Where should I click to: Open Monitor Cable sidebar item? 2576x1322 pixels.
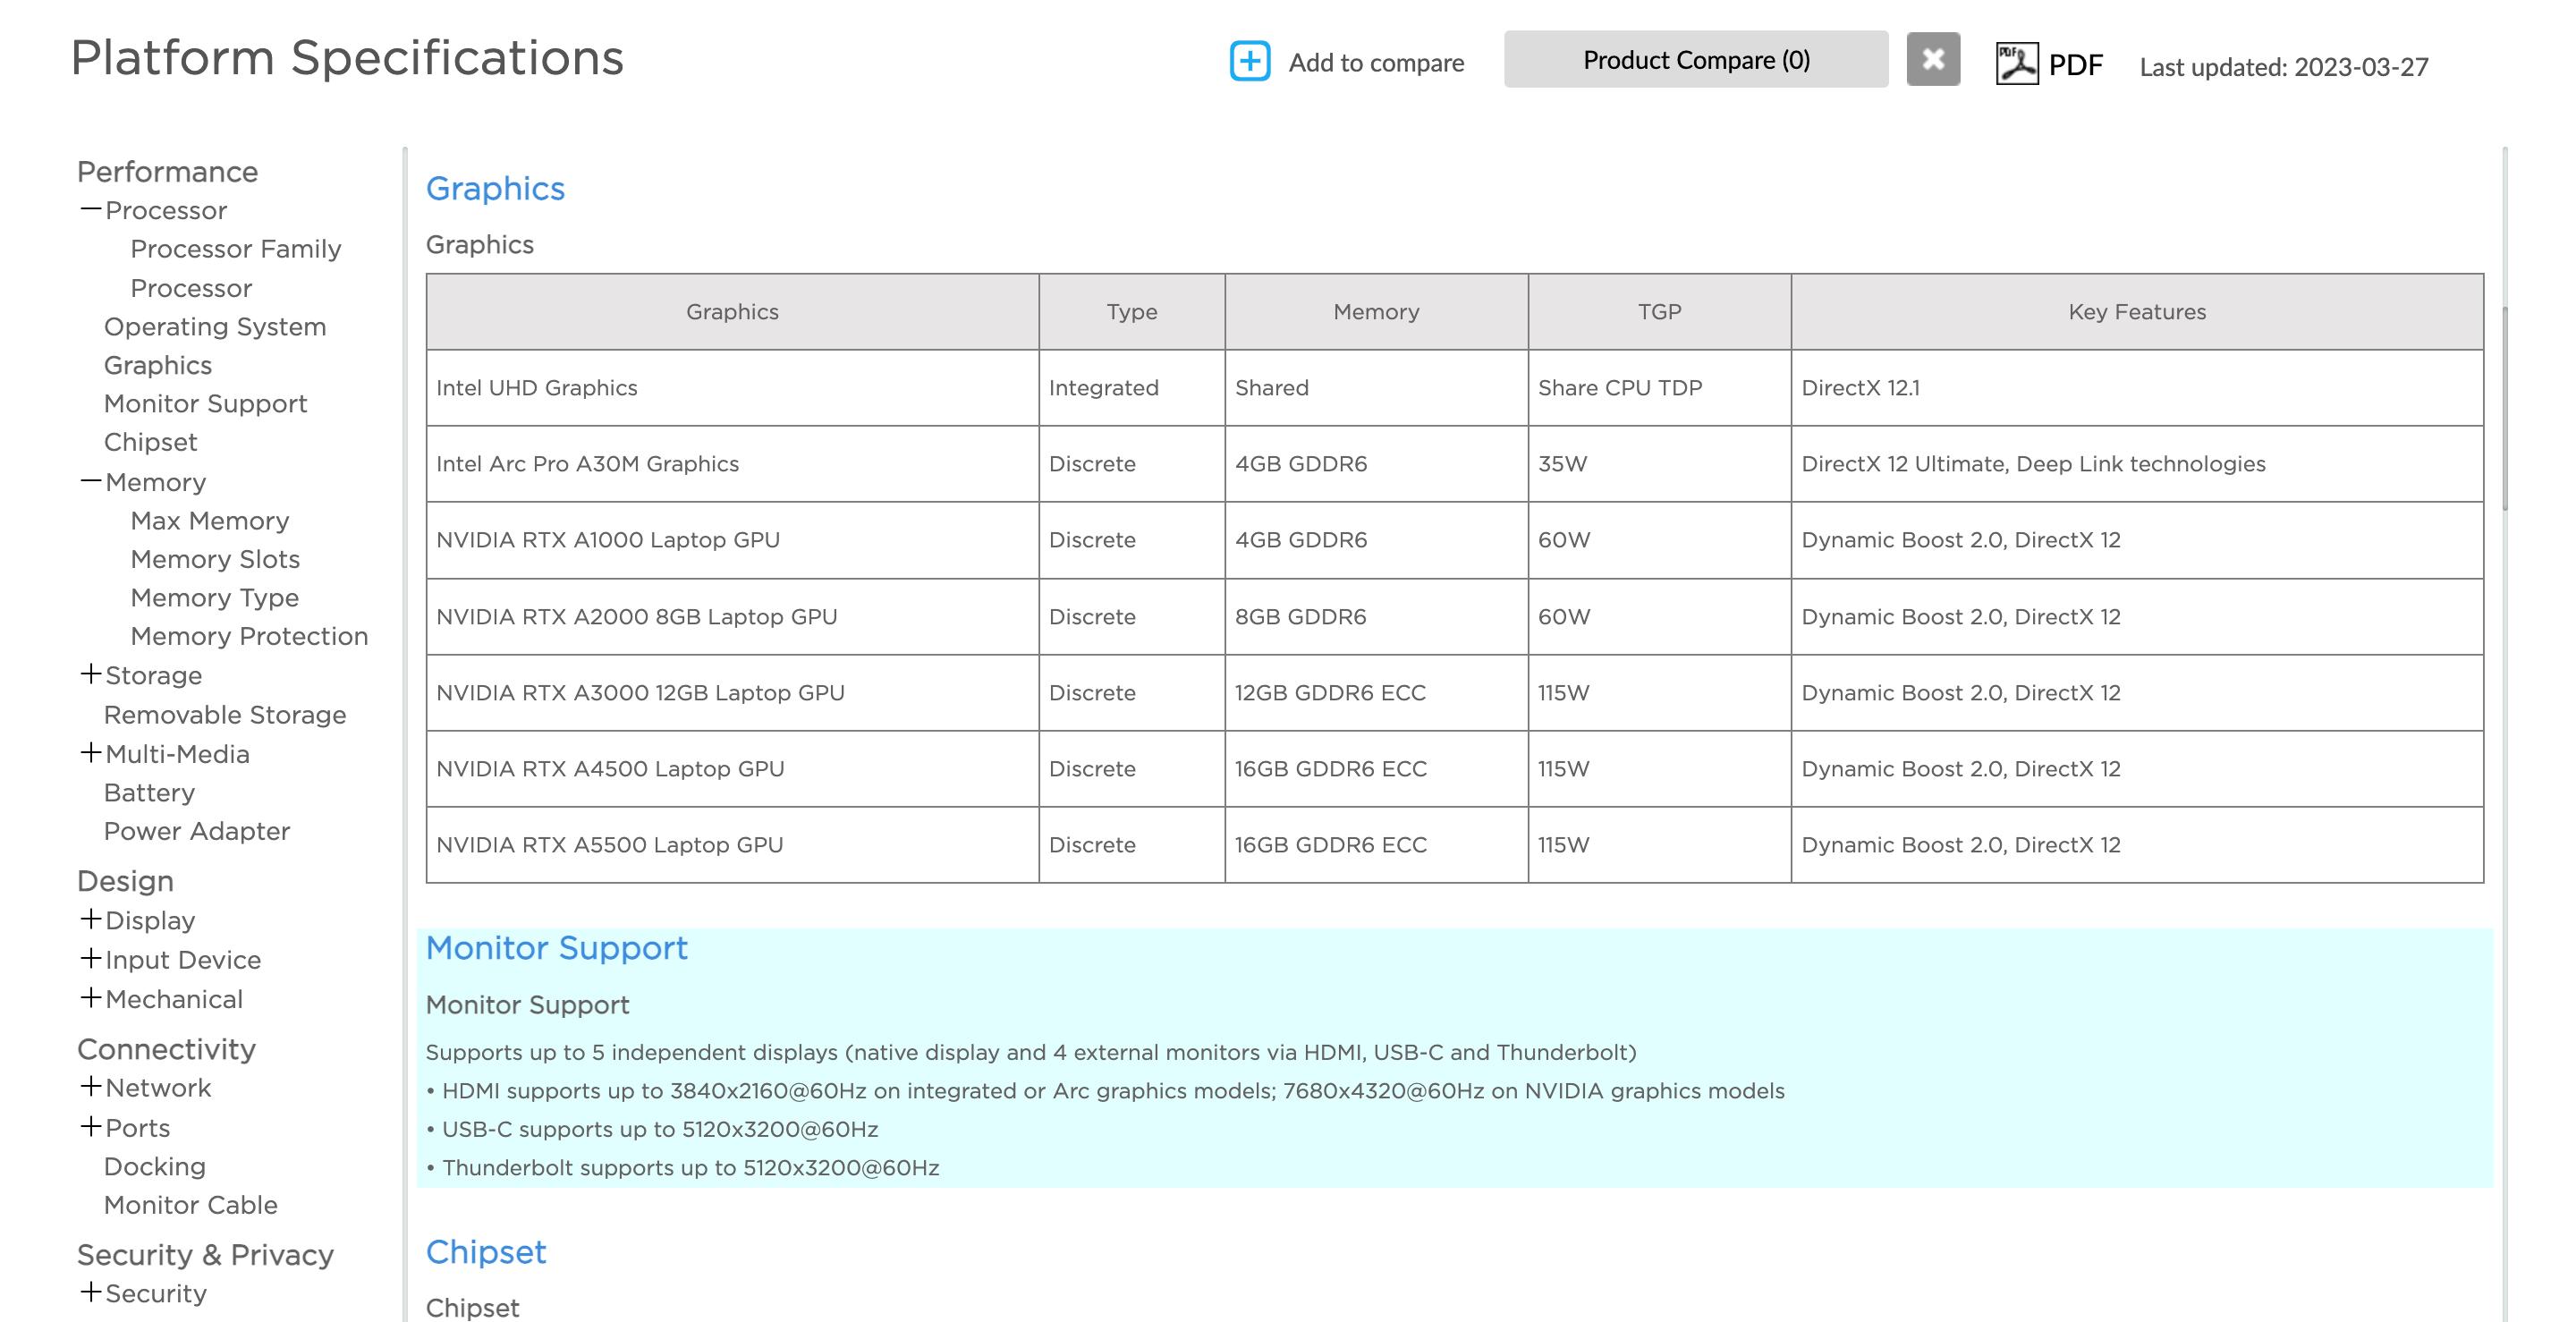coord(190,1205)
